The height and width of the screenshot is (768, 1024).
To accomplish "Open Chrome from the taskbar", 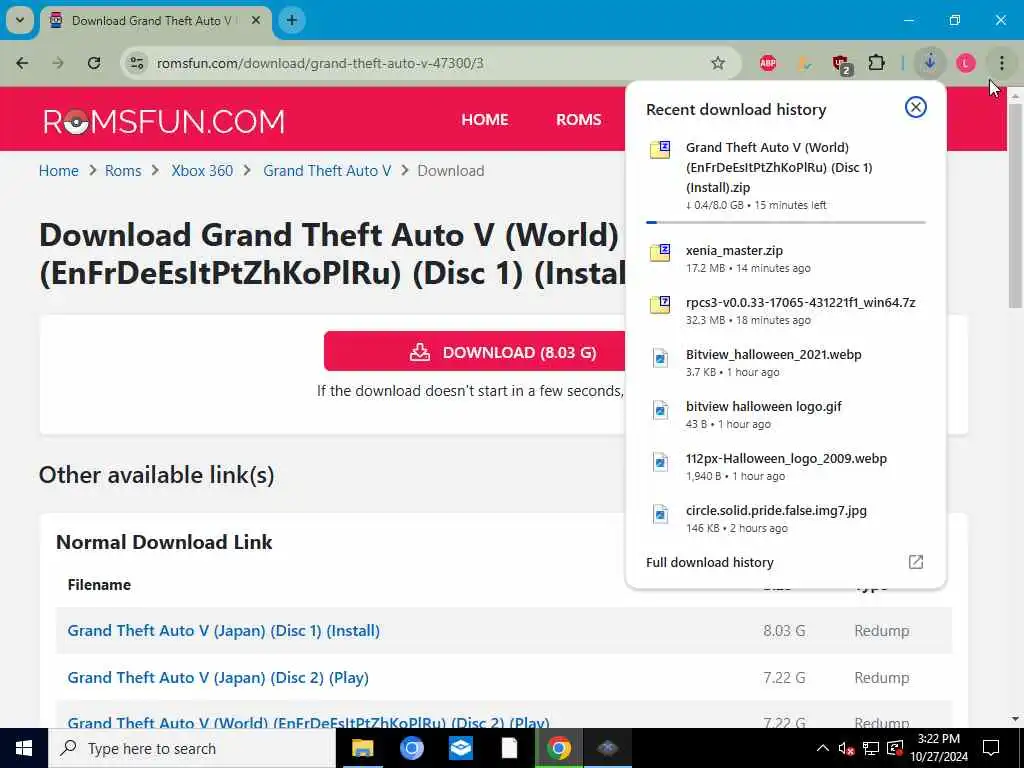I will [x=558, y=748].
